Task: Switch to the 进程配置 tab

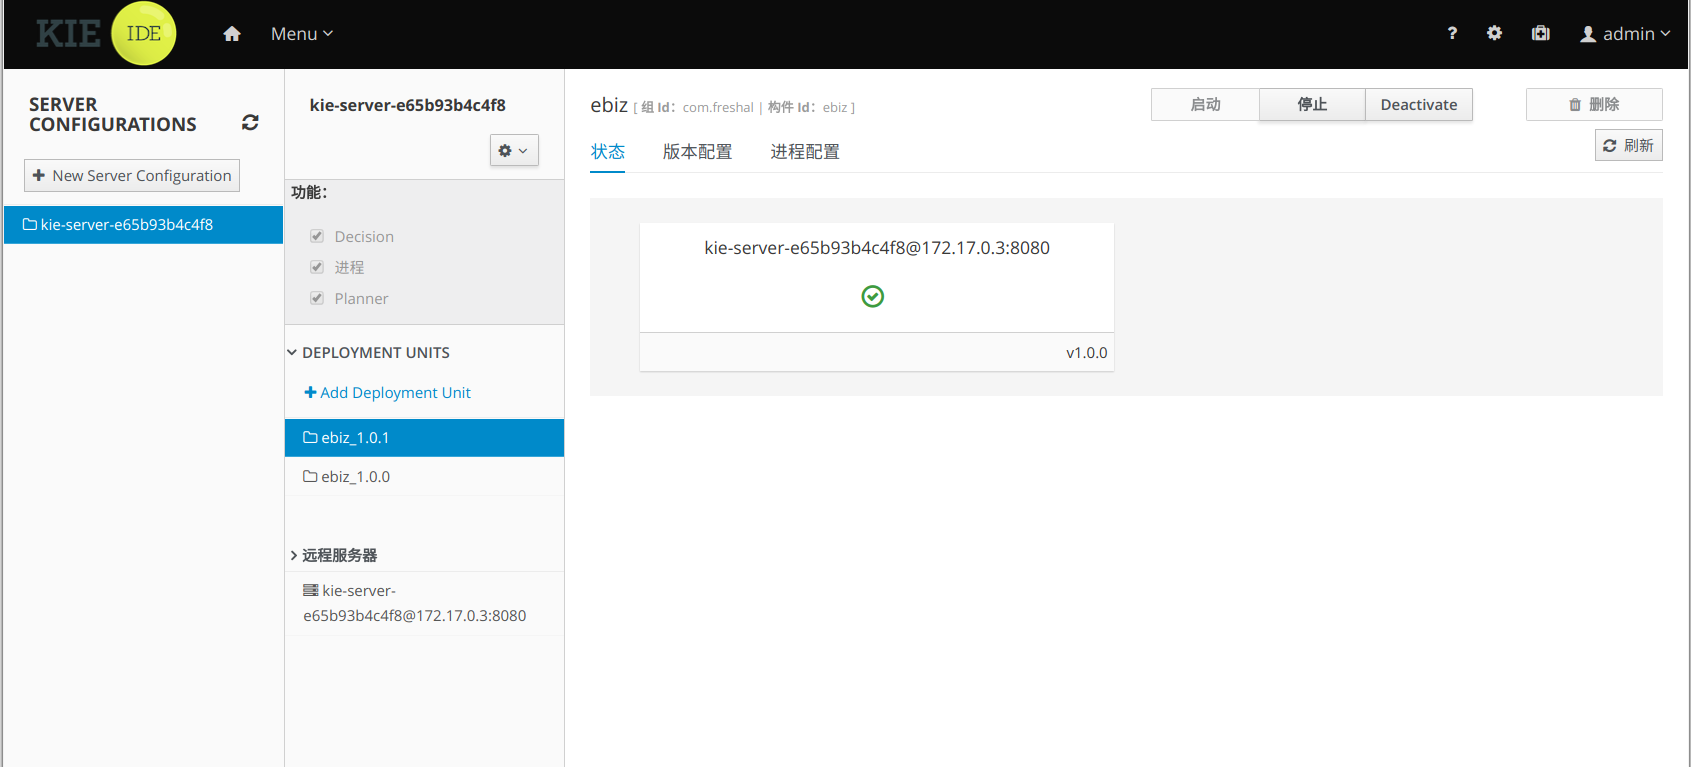Action: click(805, 152)
